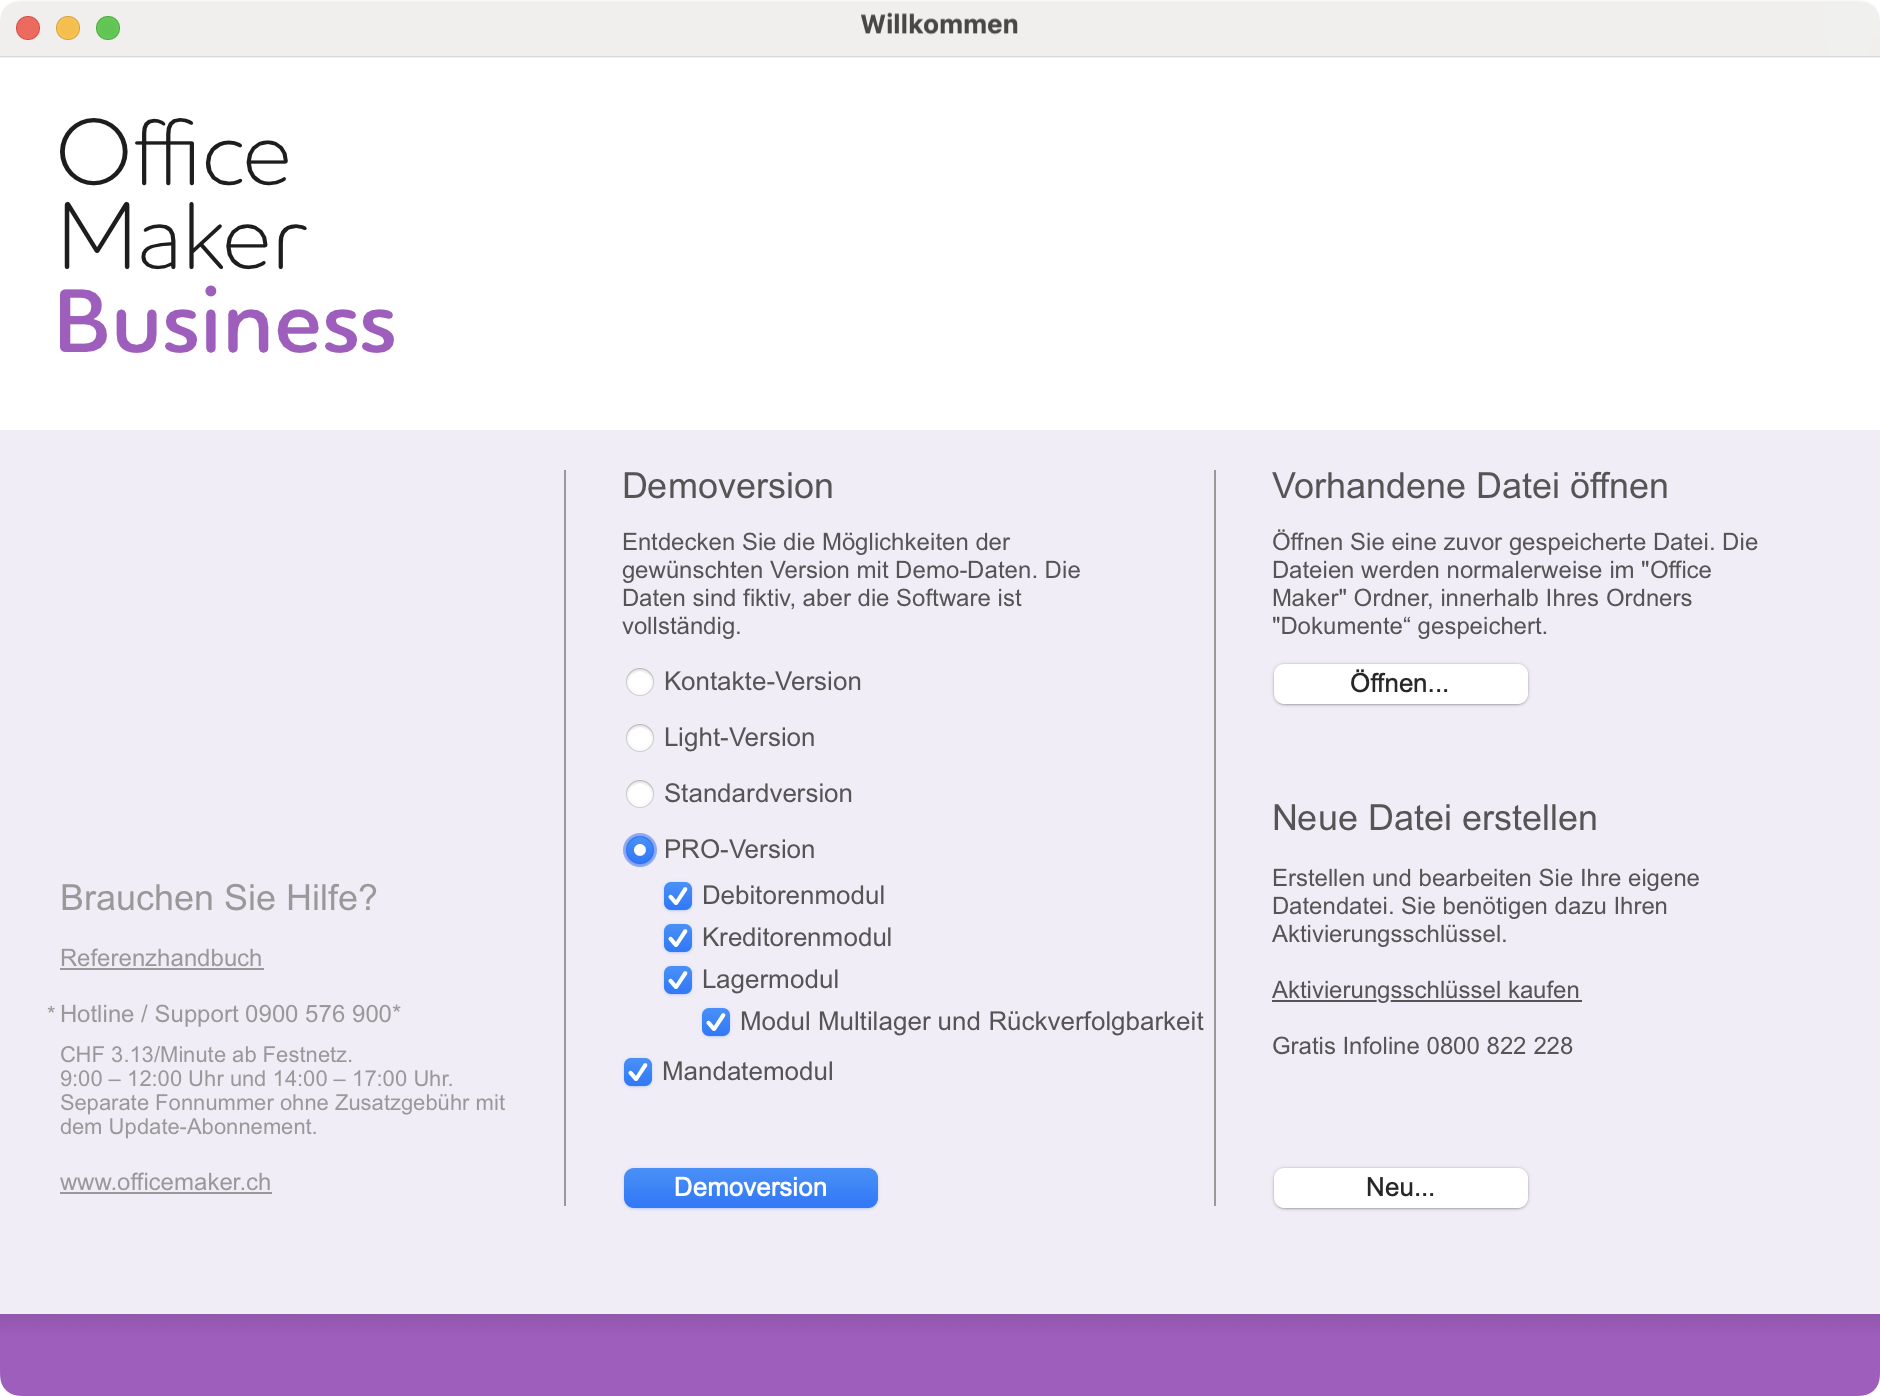
Task: Click the "Vorhandene Datei öffnen" heading
Action: (1470, 486)
